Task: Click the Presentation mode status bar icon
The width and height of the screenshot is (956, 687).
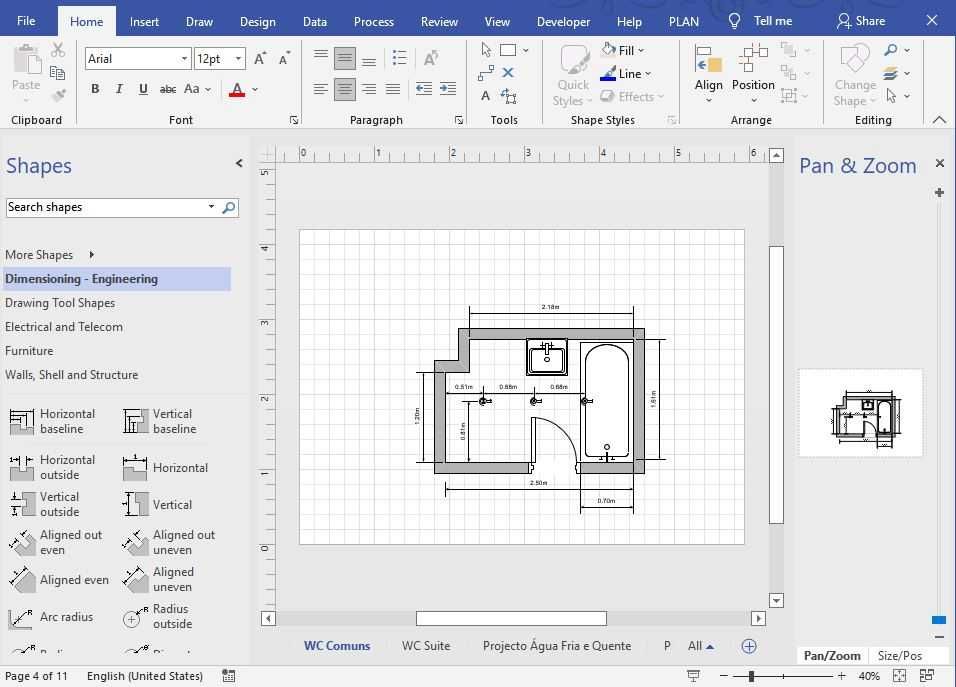Action: (x=693, y=675)
